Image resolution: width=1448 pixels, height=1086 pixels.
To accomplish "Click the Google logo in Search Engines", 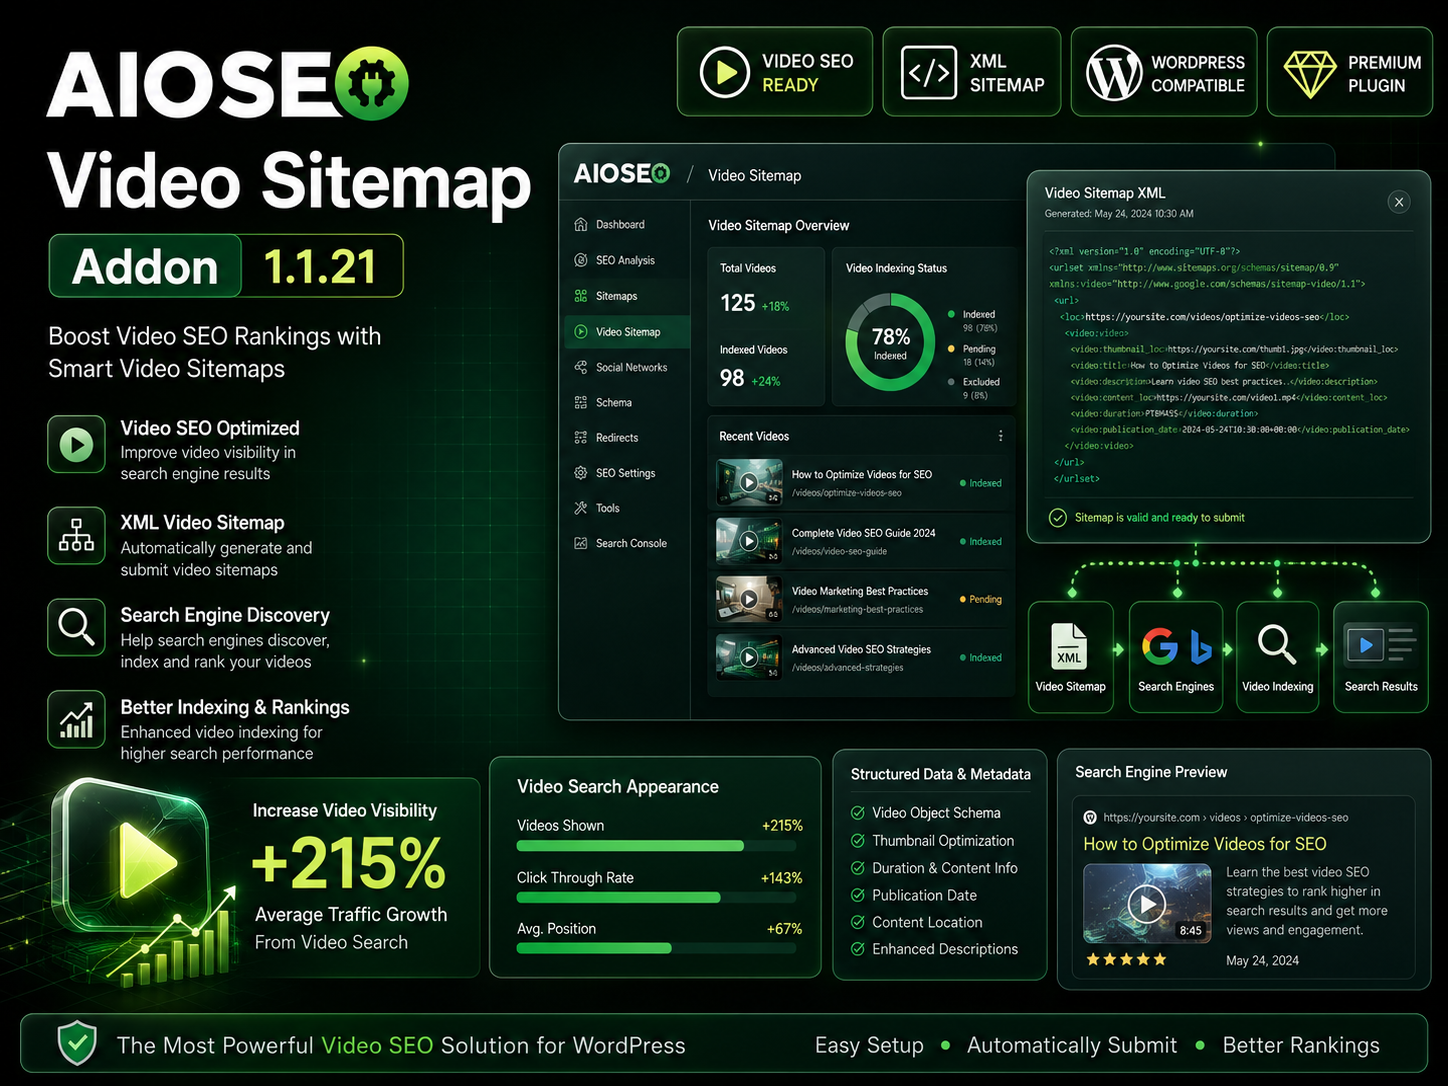I will pos(1160,646).
